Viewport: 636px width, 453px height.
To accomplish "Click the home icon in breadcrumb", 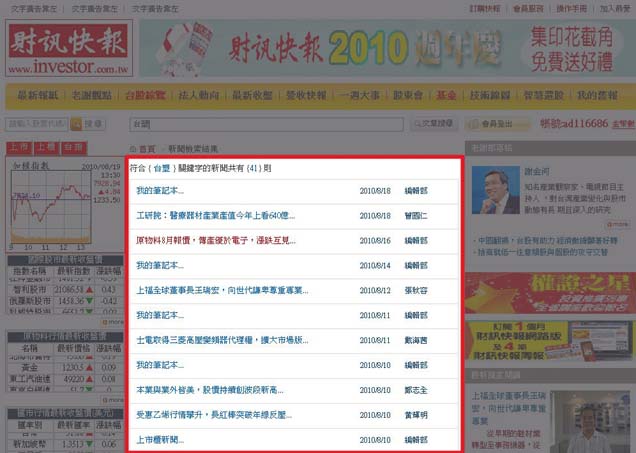I will point(133,149).
